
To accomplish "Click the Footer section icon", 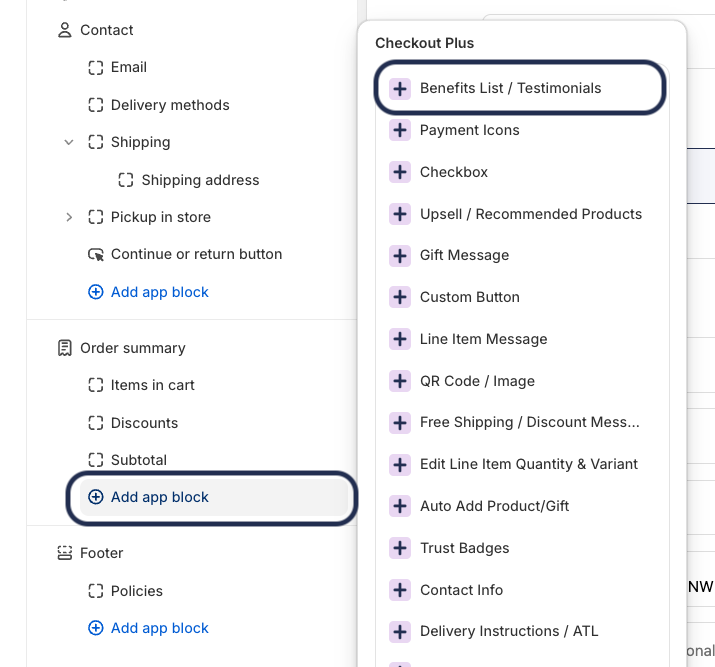I will (65, 553).
